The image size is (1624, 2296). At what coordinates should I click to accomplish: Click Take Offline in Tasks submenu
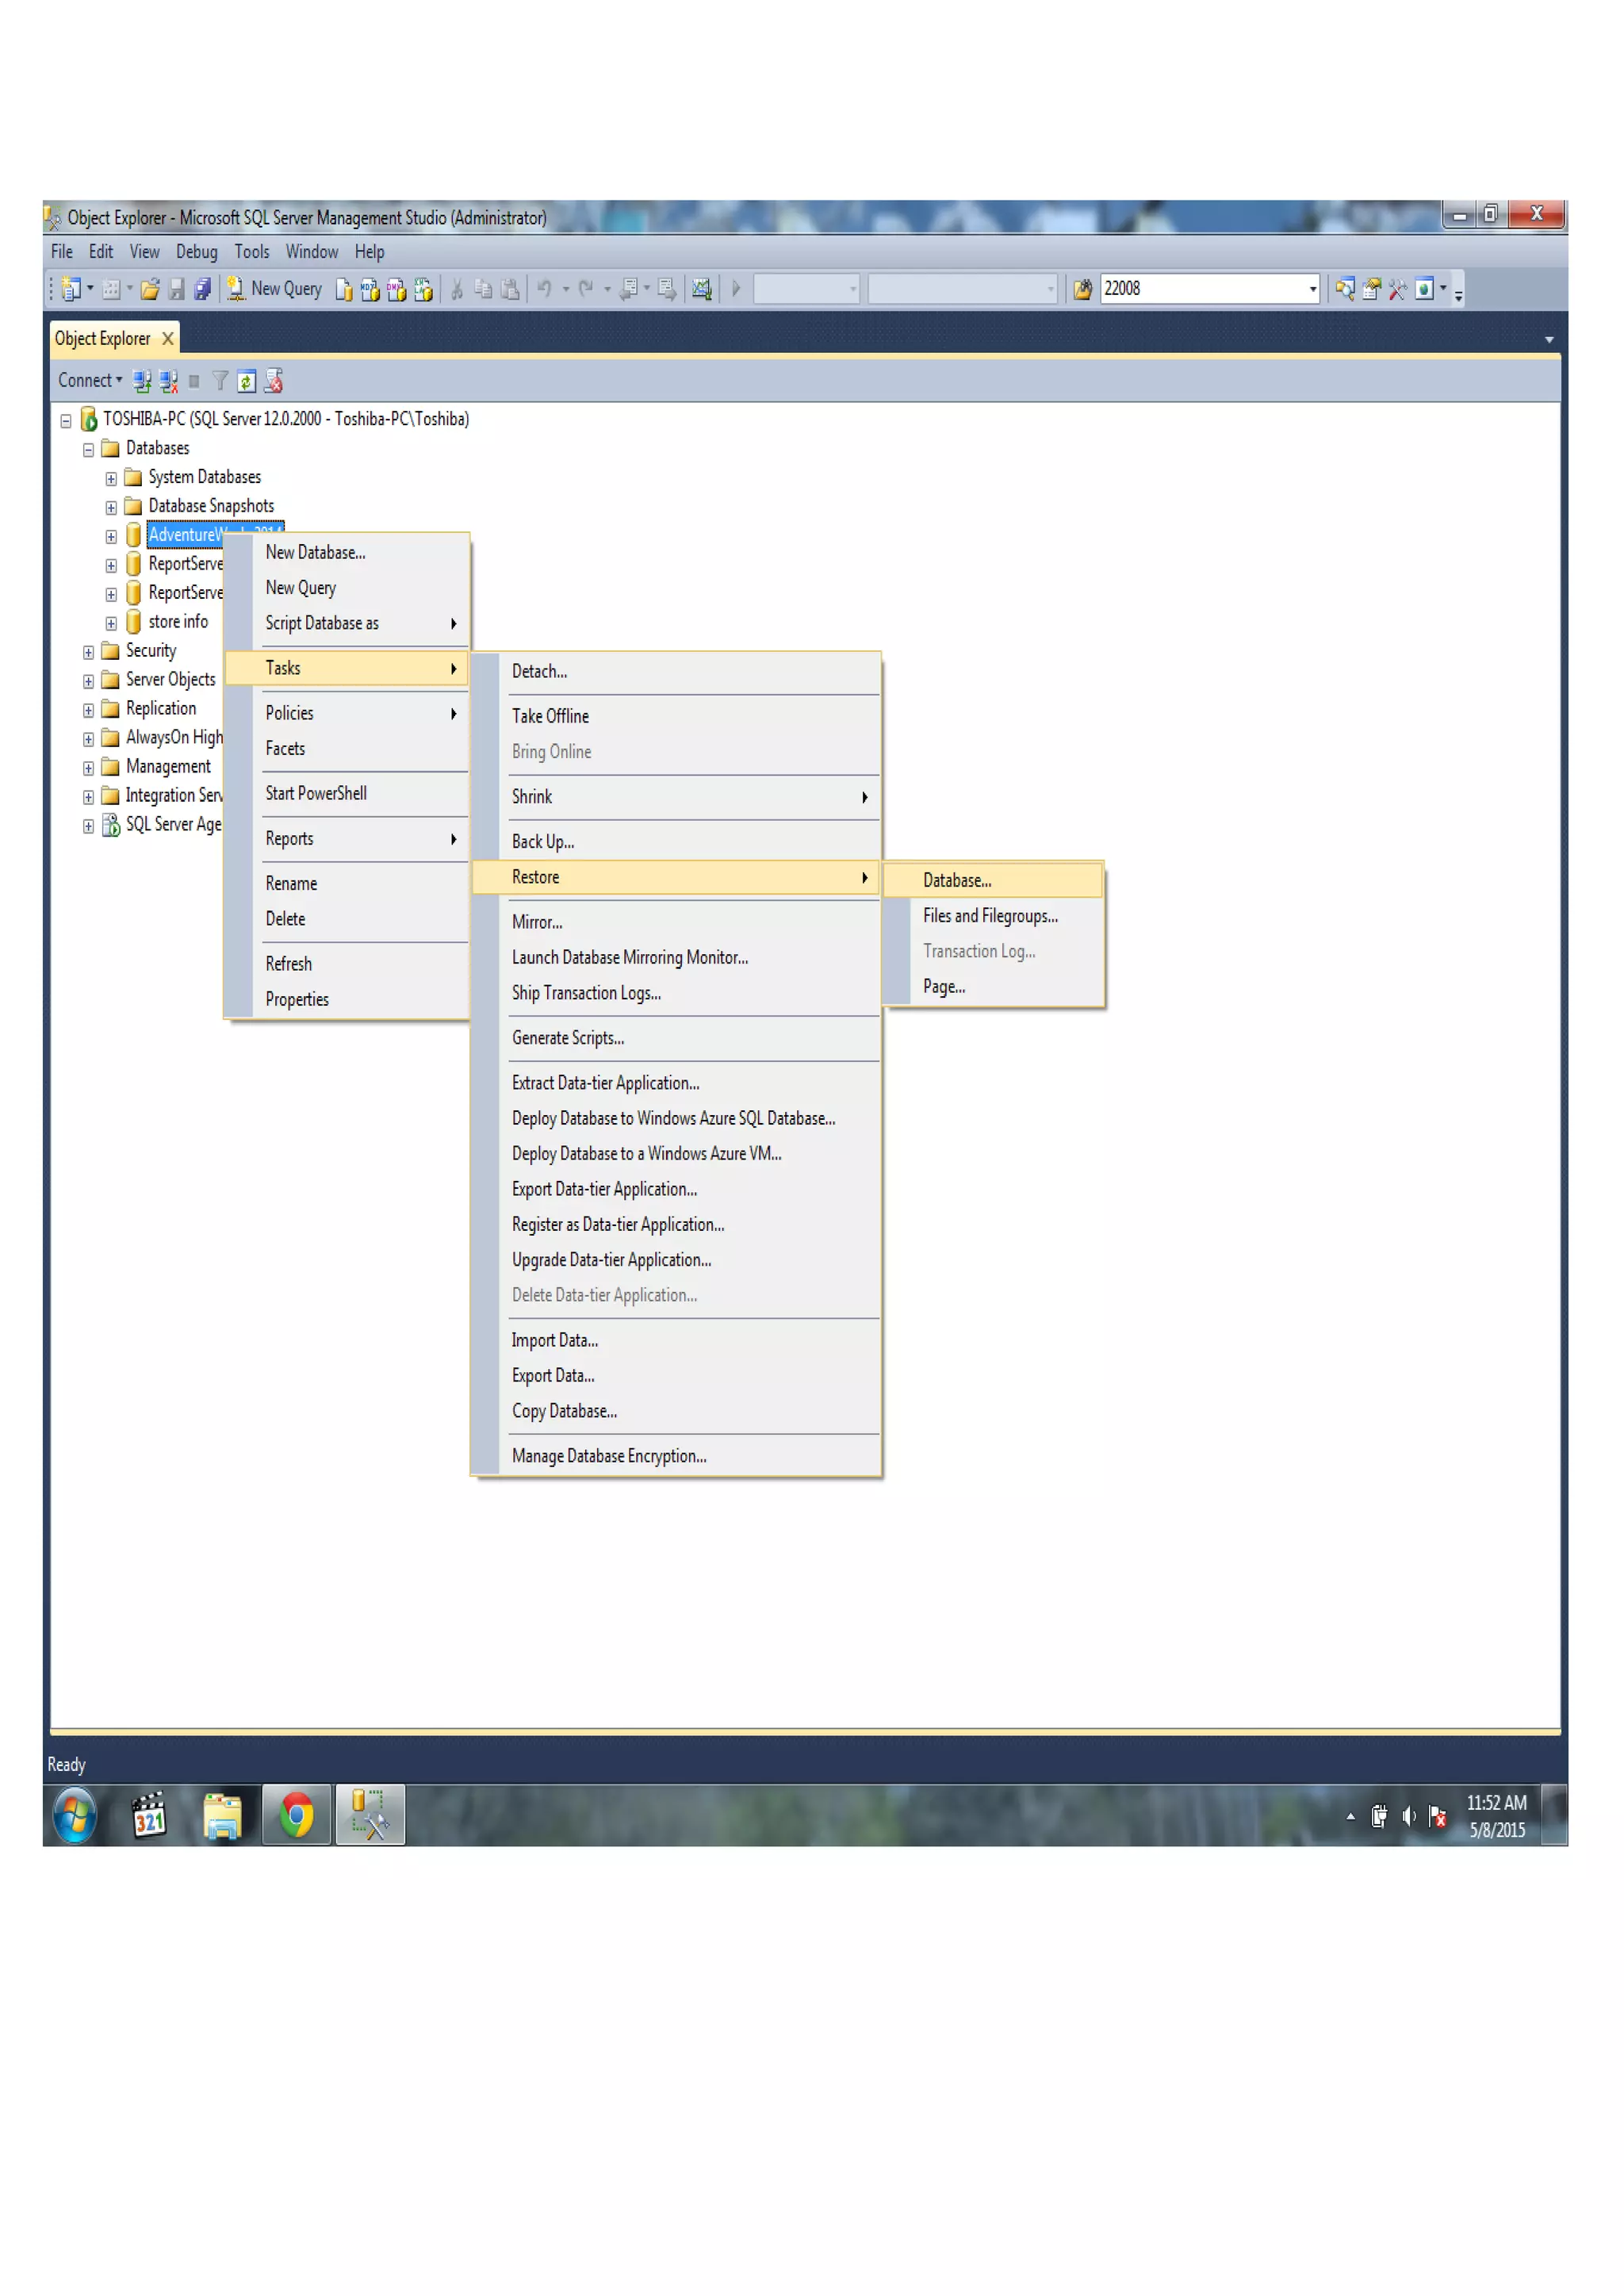550,716
